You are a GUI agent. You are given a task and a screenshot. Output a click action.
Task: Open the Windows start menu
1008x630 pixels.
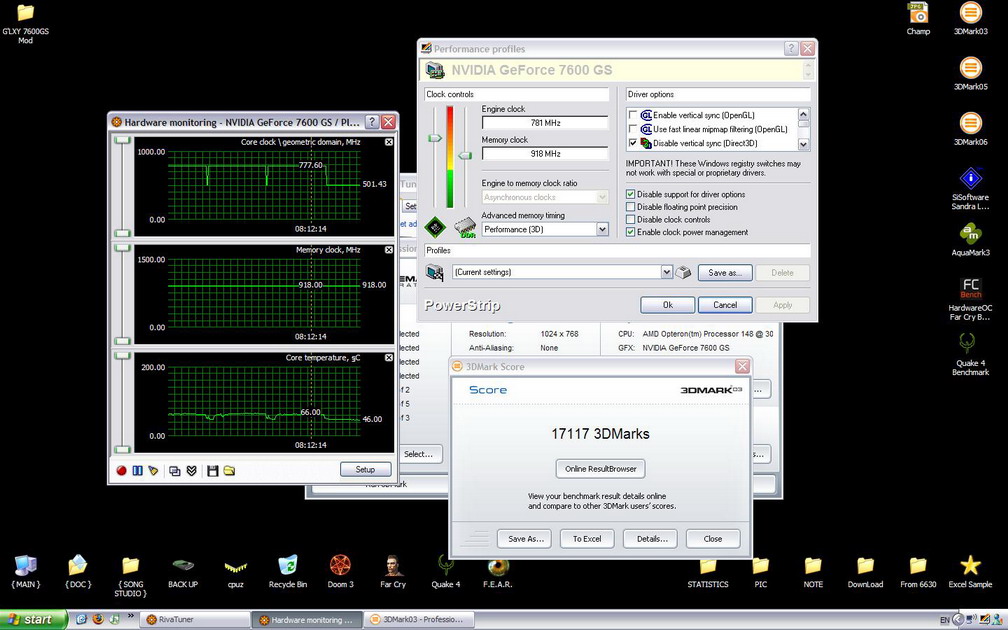point(33,620)
